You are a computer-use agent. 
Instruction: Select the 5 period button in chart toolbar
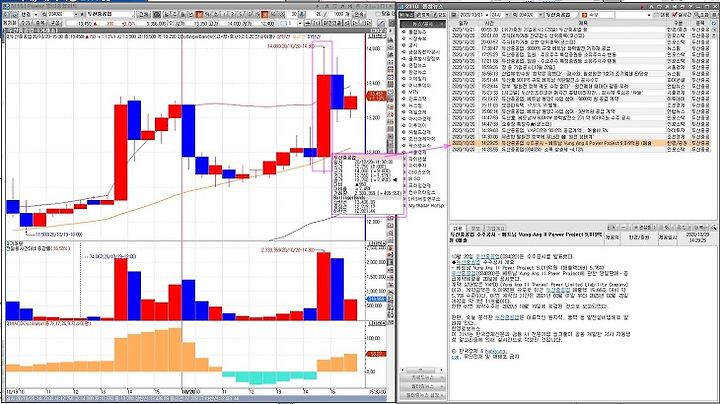point(241,15)
